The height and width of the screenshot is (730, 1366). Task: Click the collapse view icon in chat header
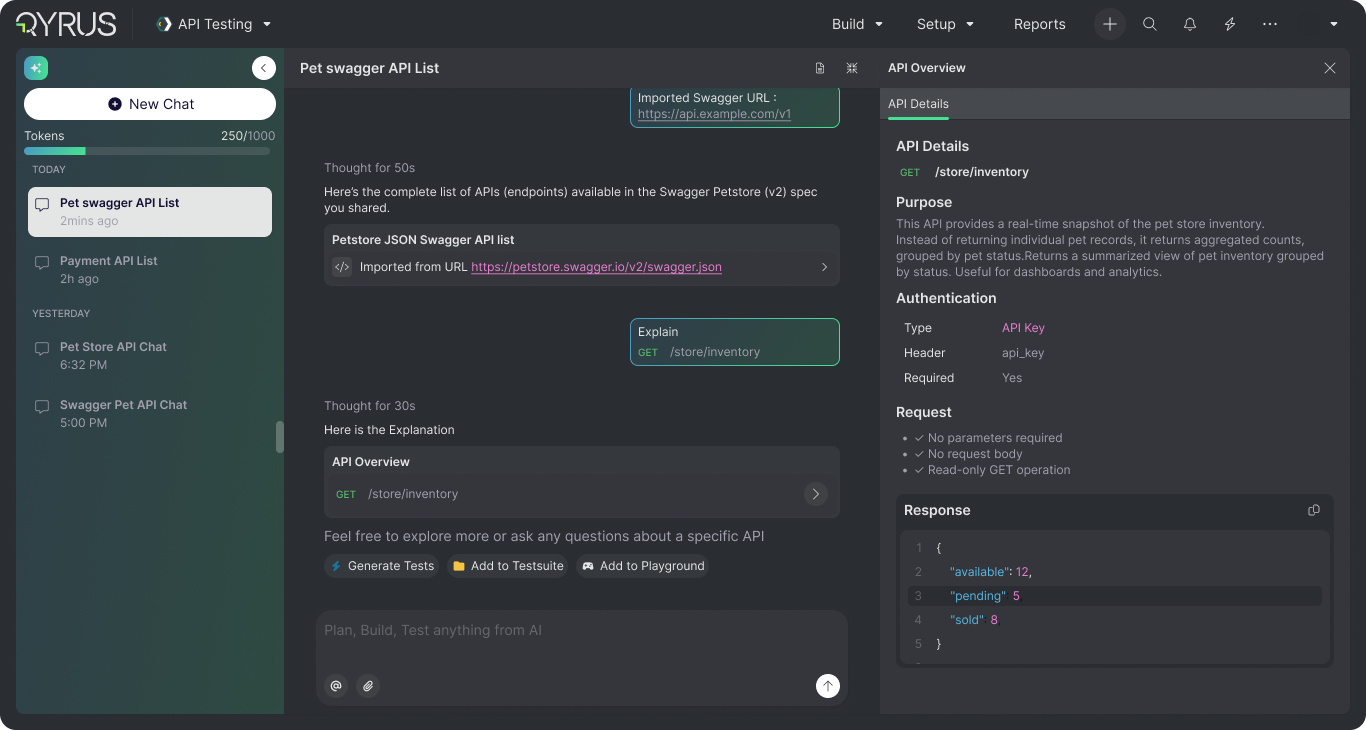[x=852, y=68]
